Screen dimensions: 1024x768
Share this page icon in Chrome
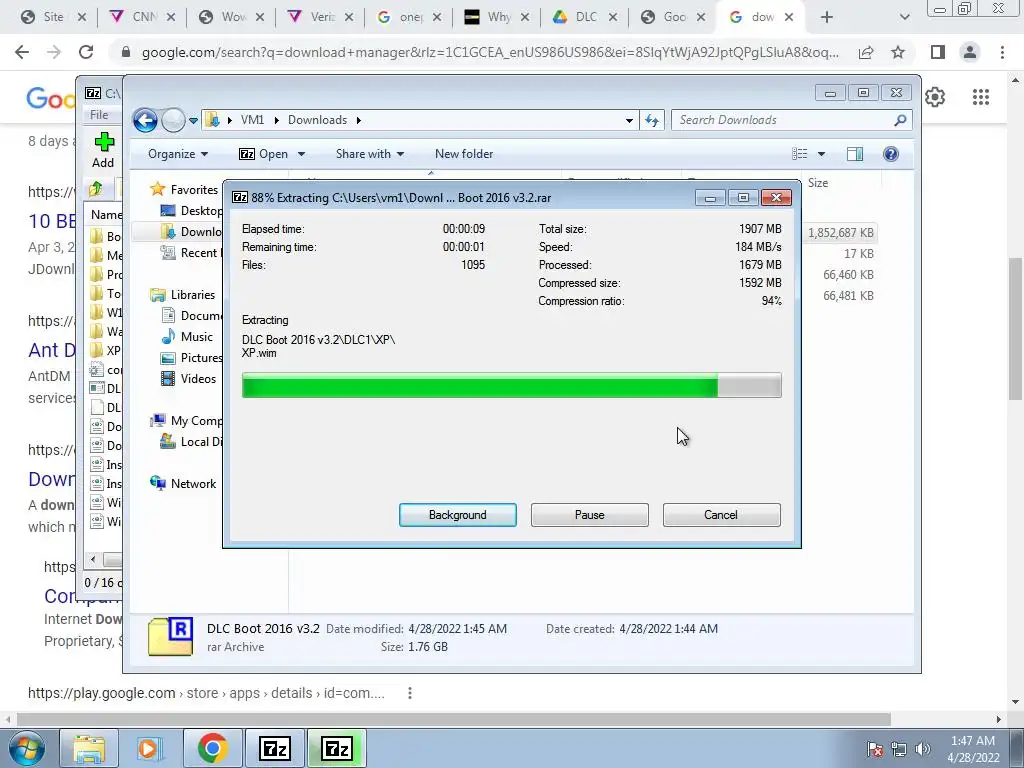(x=866, y=52)
